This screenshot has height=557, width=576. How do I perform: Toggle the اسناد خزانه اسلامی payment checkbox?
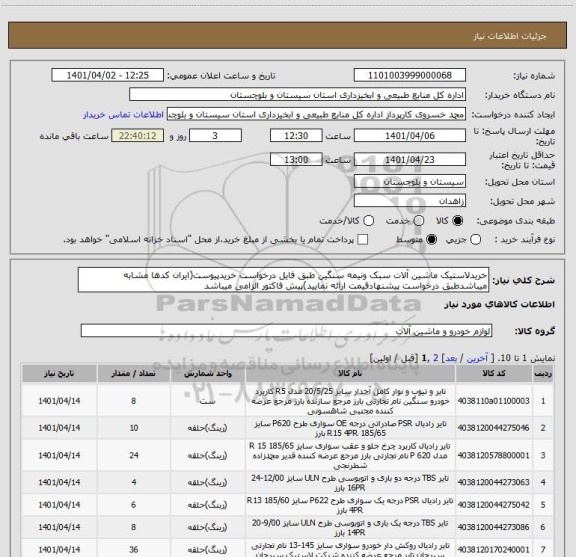[363, 240]
